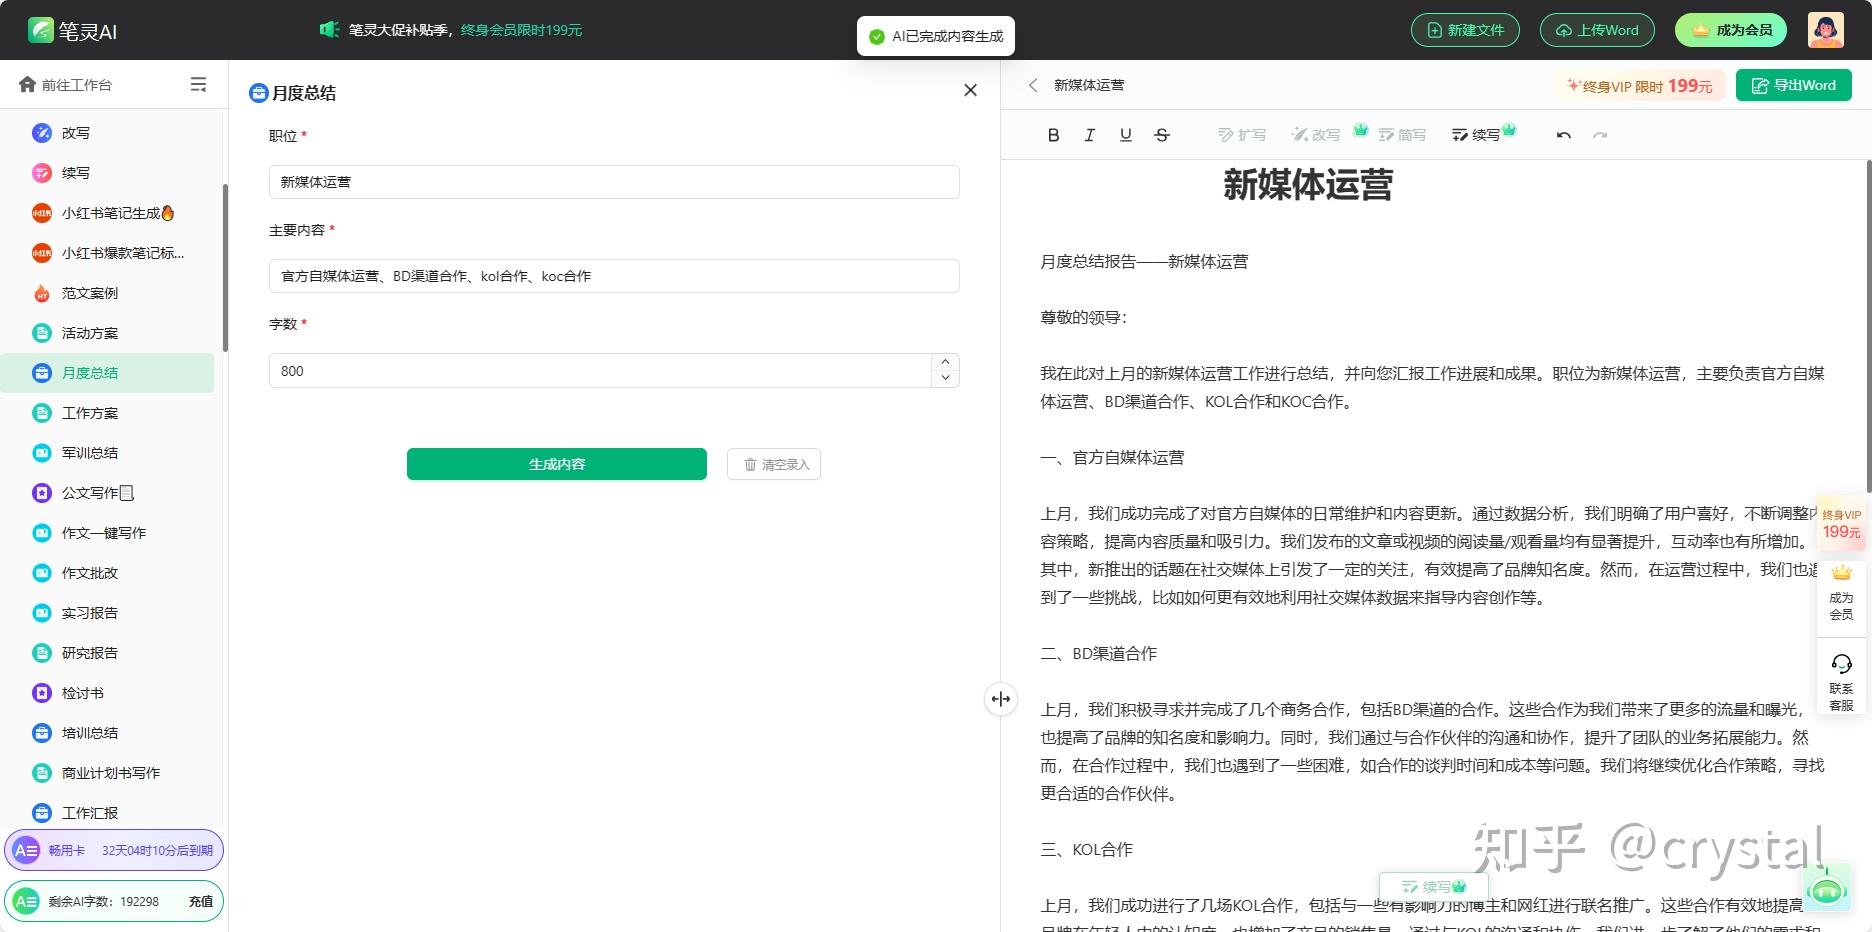
Task: Open 商业计划书写作 template
Action: click(107, 773)
